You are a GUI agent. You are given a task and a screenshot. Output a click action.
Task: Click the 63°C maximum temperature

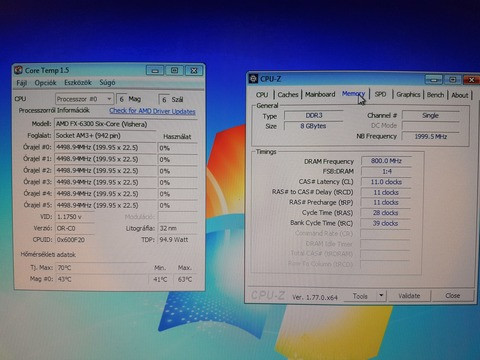[185, 279]
